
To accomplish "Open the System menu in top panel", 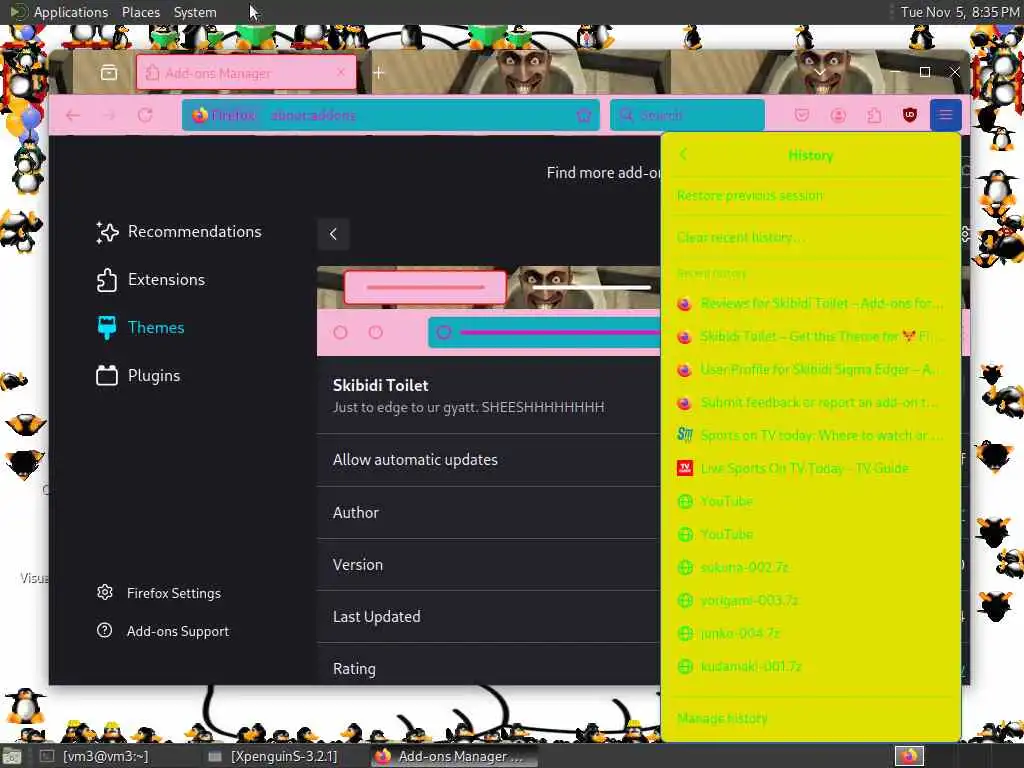I will tap(195, 12).
